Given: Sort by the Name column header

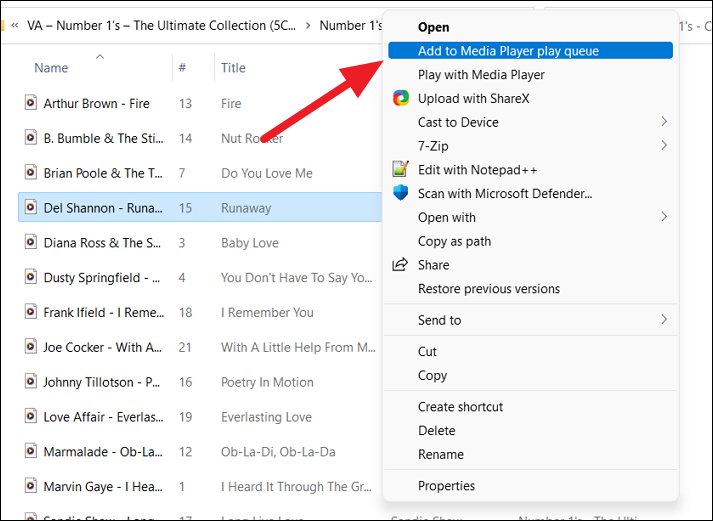Looking at the screenshot, I should click(51, 68).
